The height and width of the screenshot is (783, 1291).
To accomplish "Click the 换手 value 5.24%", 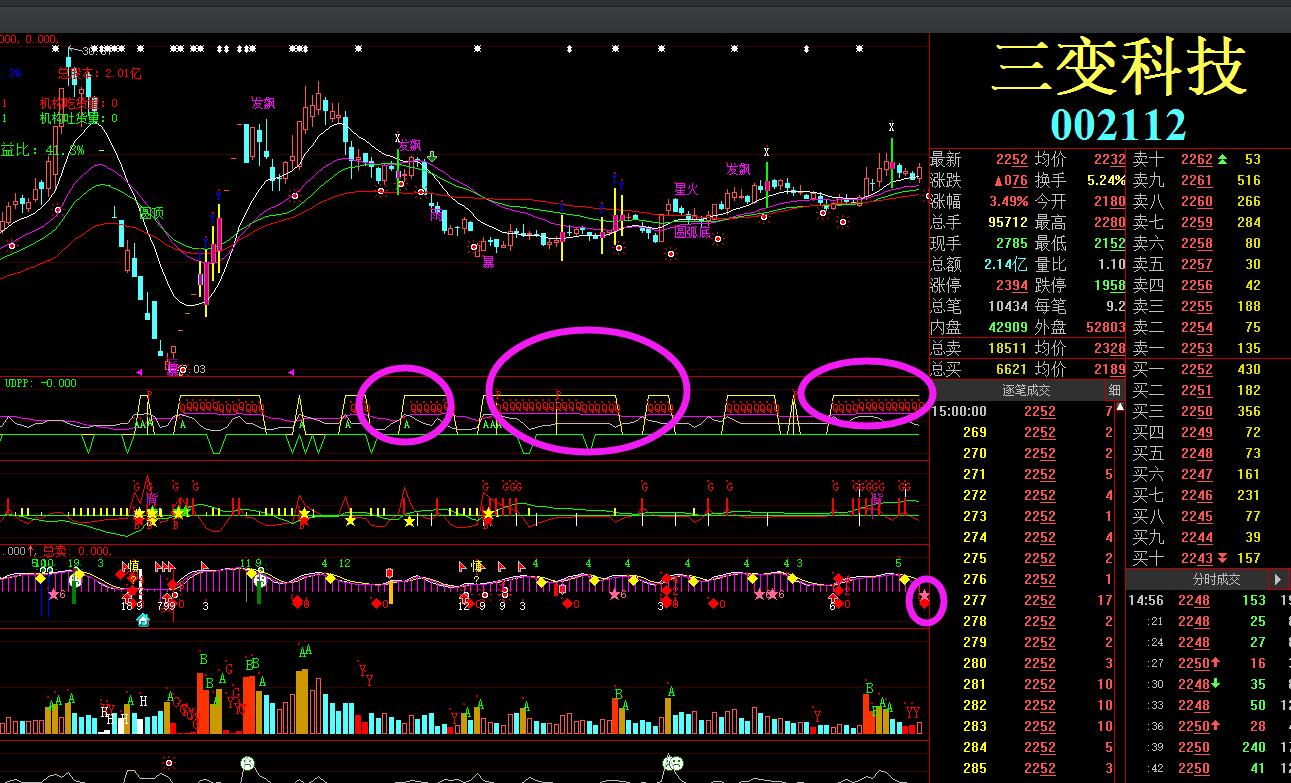I will coord(1105,180).
